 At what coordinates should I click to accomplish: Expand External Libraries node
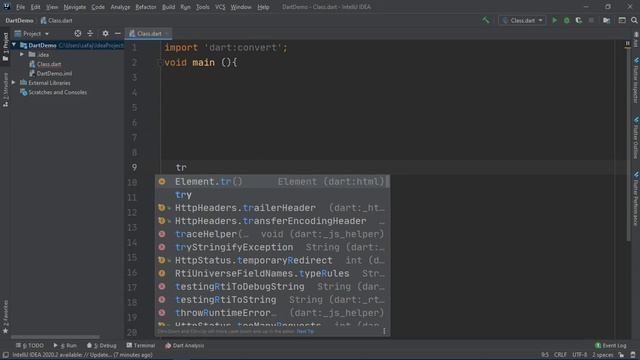[14, 82]
